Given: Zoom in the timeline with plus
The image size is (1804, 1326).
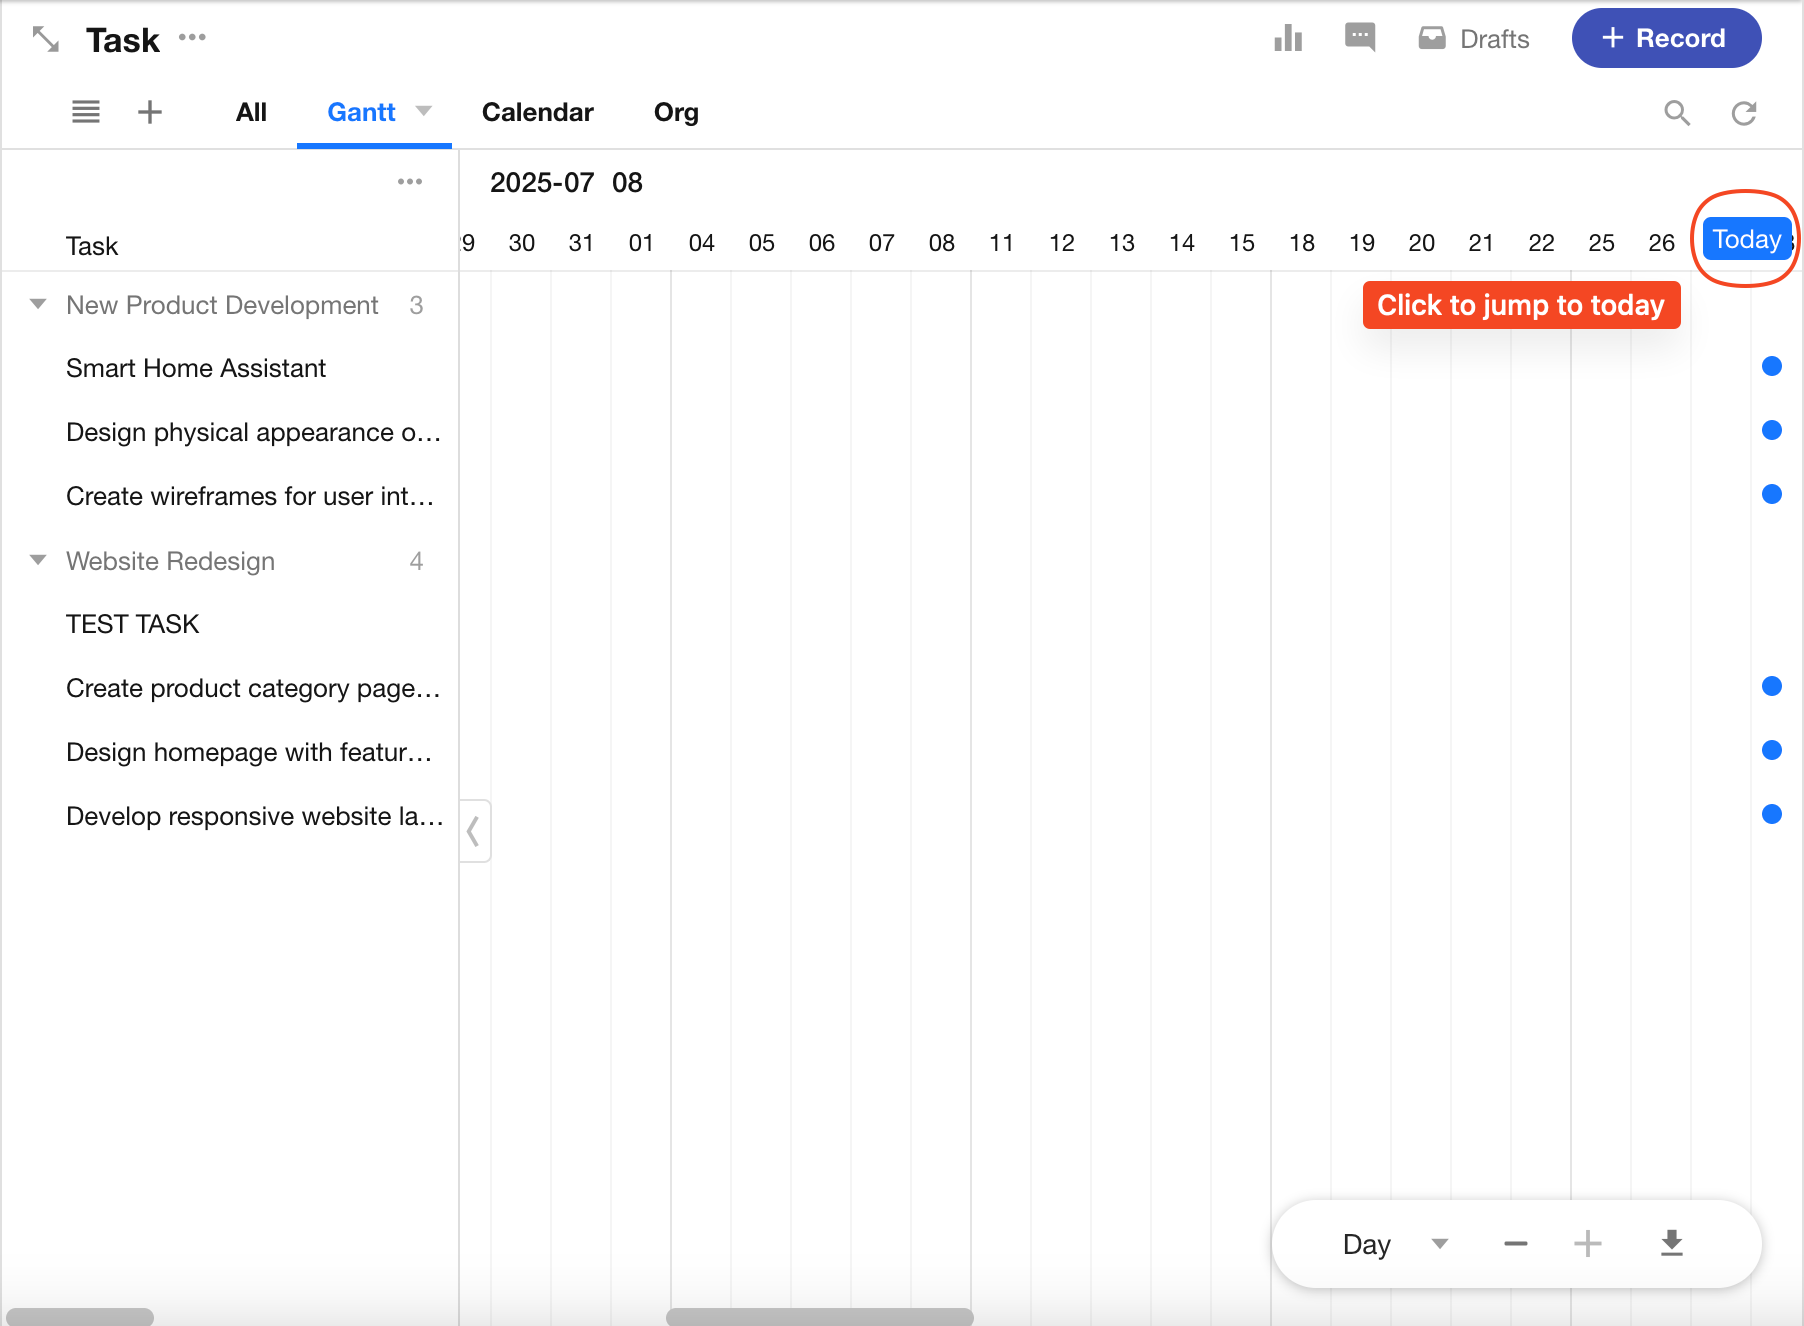Looking at the screenshot, I should 1587,1243.
